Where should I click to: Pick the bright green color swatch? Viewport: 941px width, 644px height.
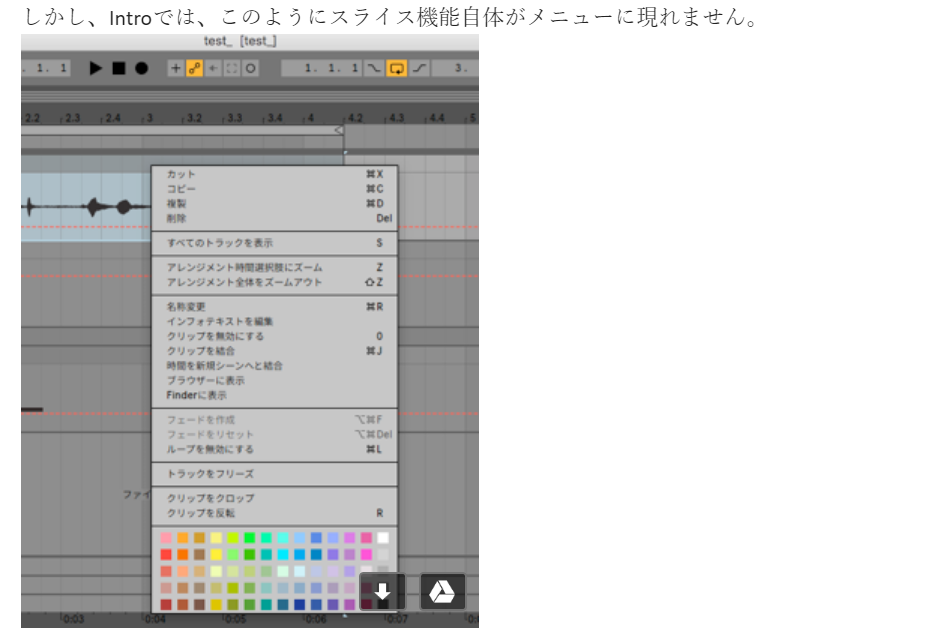pos(249,538)
